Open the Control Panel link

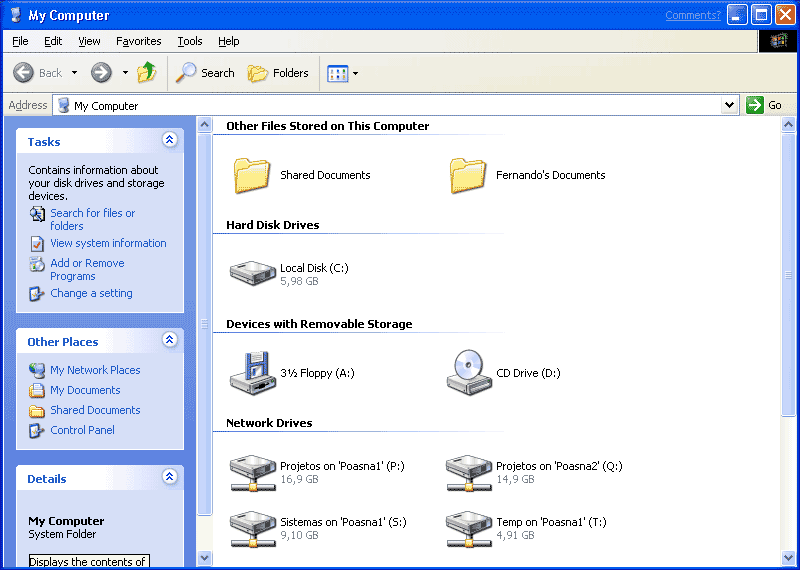[x=82, y=430]
